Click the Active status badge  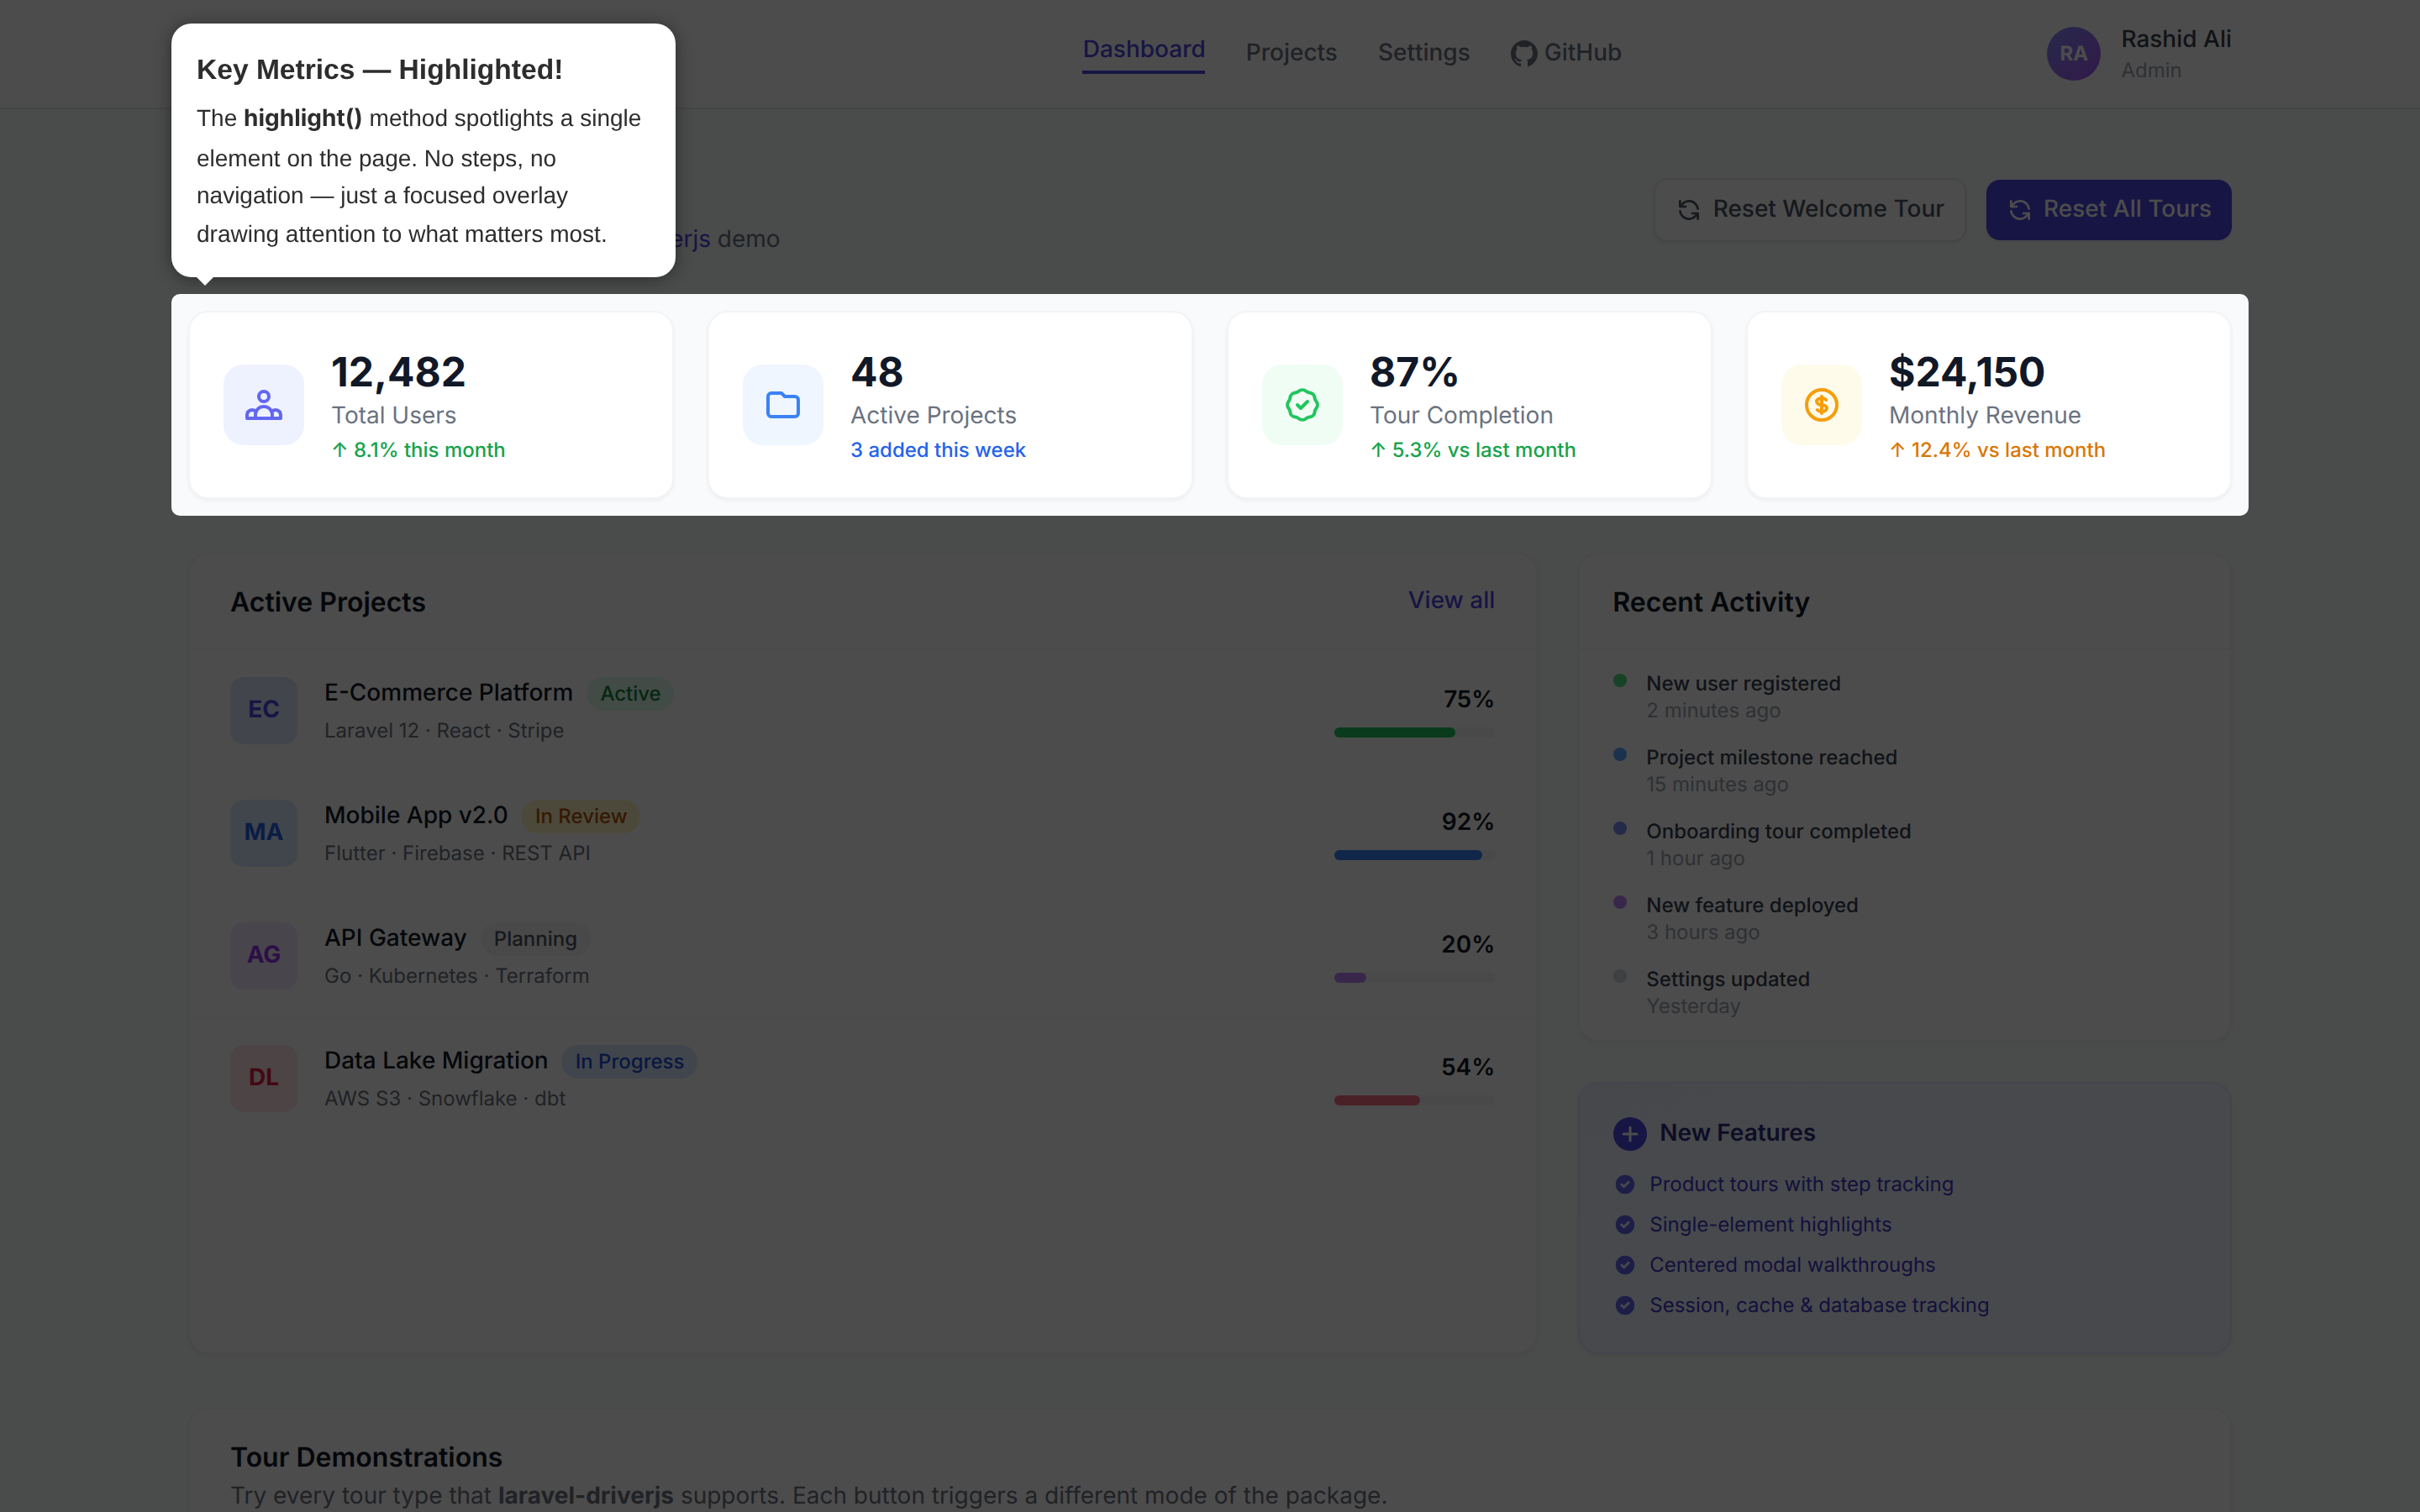[x=630, y=694]
